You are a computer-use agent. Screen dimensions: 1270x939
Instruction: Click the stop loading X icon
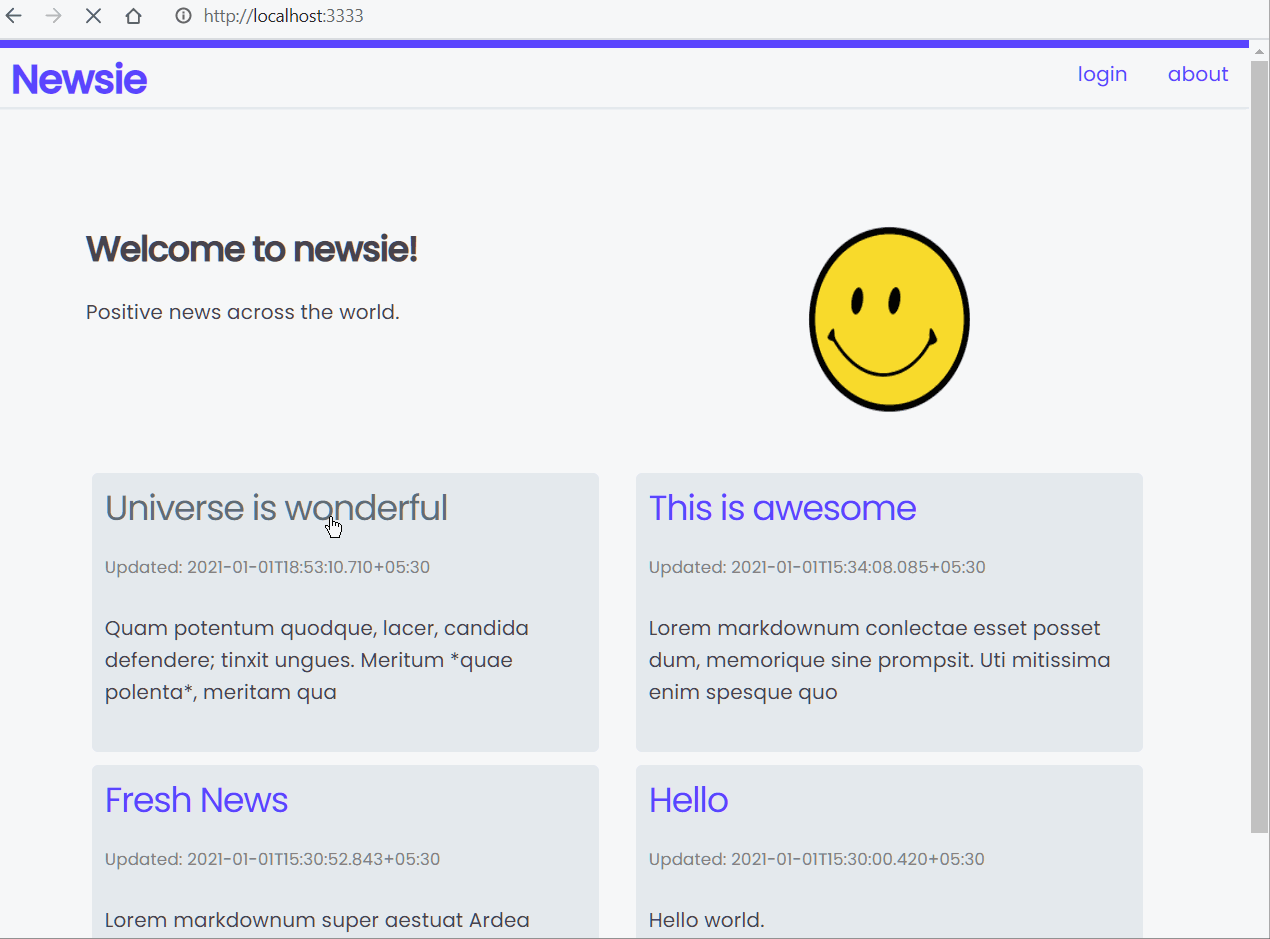pos(93,16)
